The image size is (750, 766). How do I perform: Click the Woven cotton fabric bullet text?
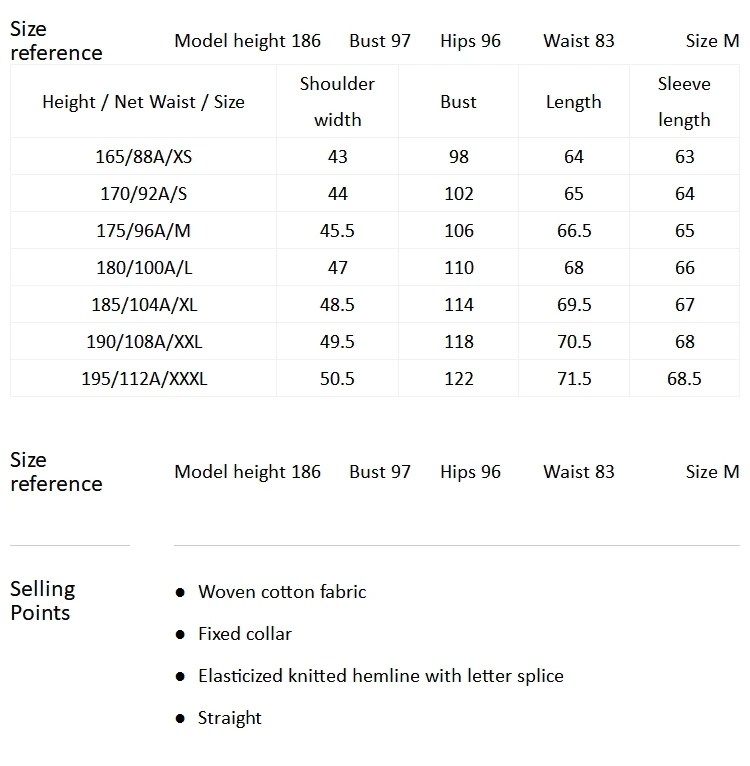pyautogui.click(x=282, y=592)
